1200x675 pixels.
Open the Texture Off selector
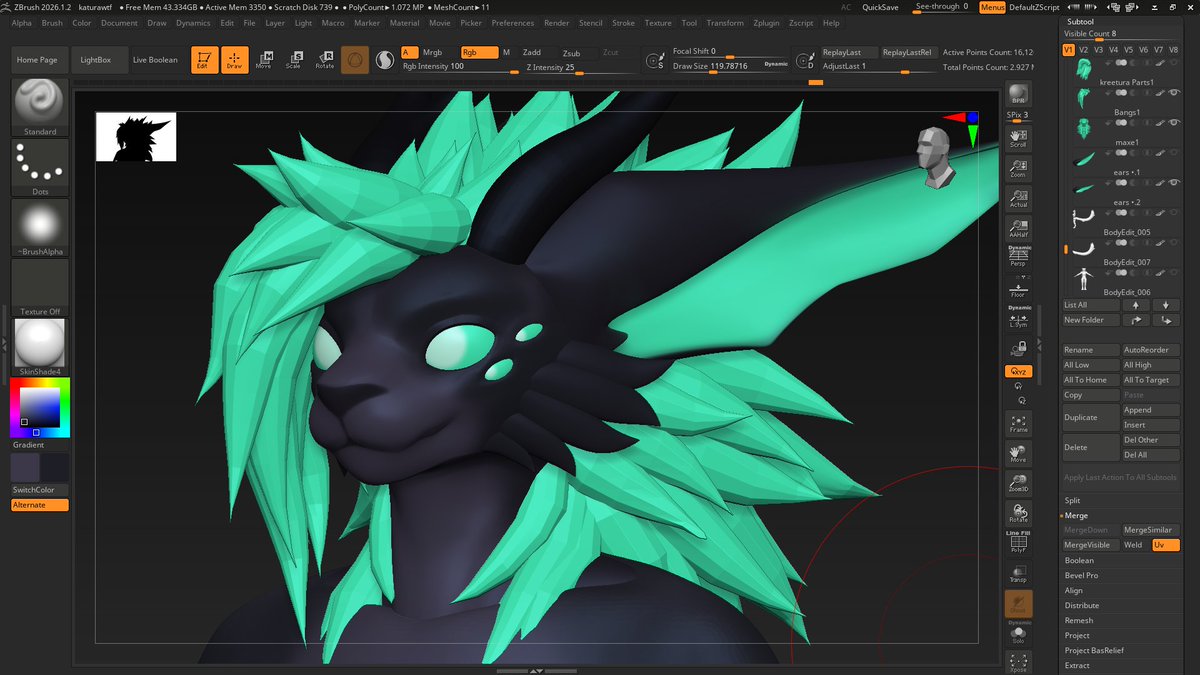[x=40, y=287]
